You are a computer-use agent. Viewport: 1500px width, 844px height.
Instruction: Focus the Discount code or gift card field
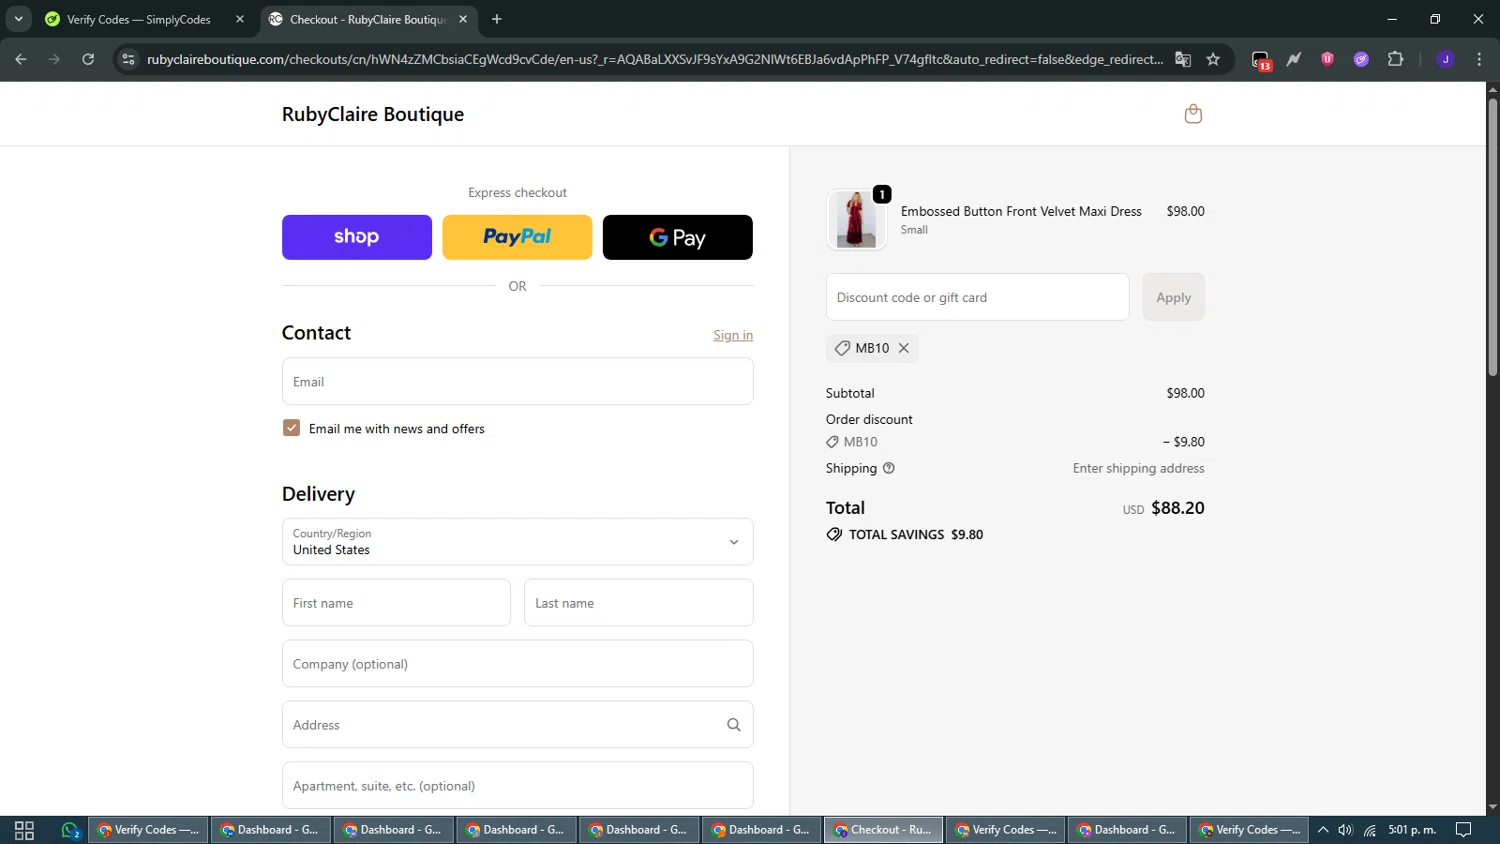pyautogui.click(x=978, y=297)
